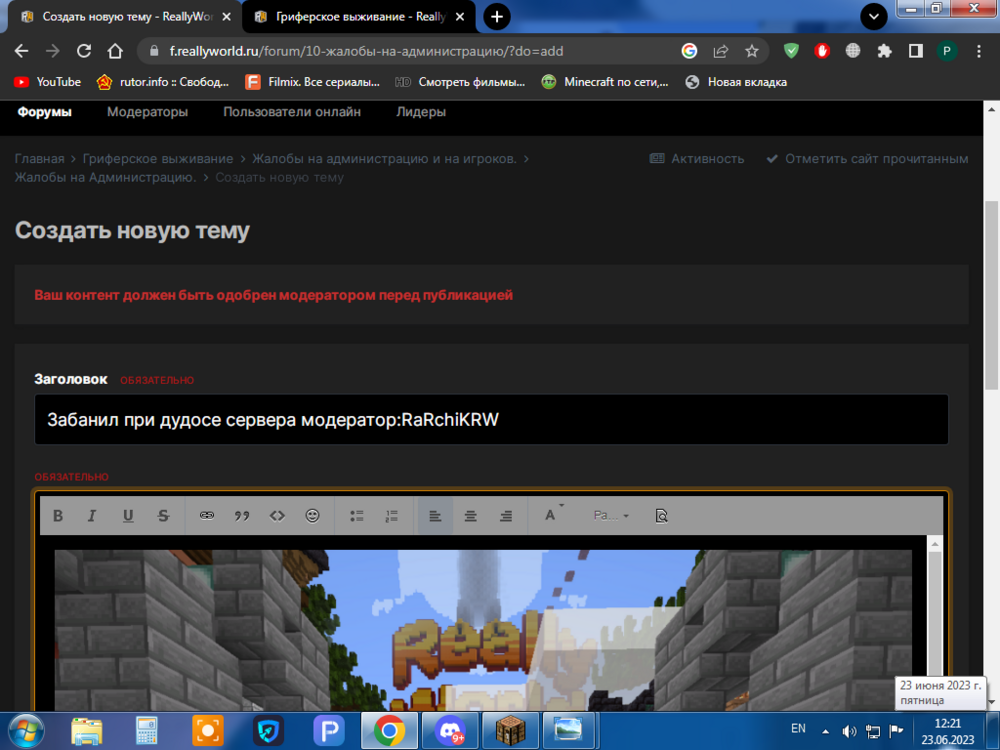Open the green shield extension

tap(791, 51)
